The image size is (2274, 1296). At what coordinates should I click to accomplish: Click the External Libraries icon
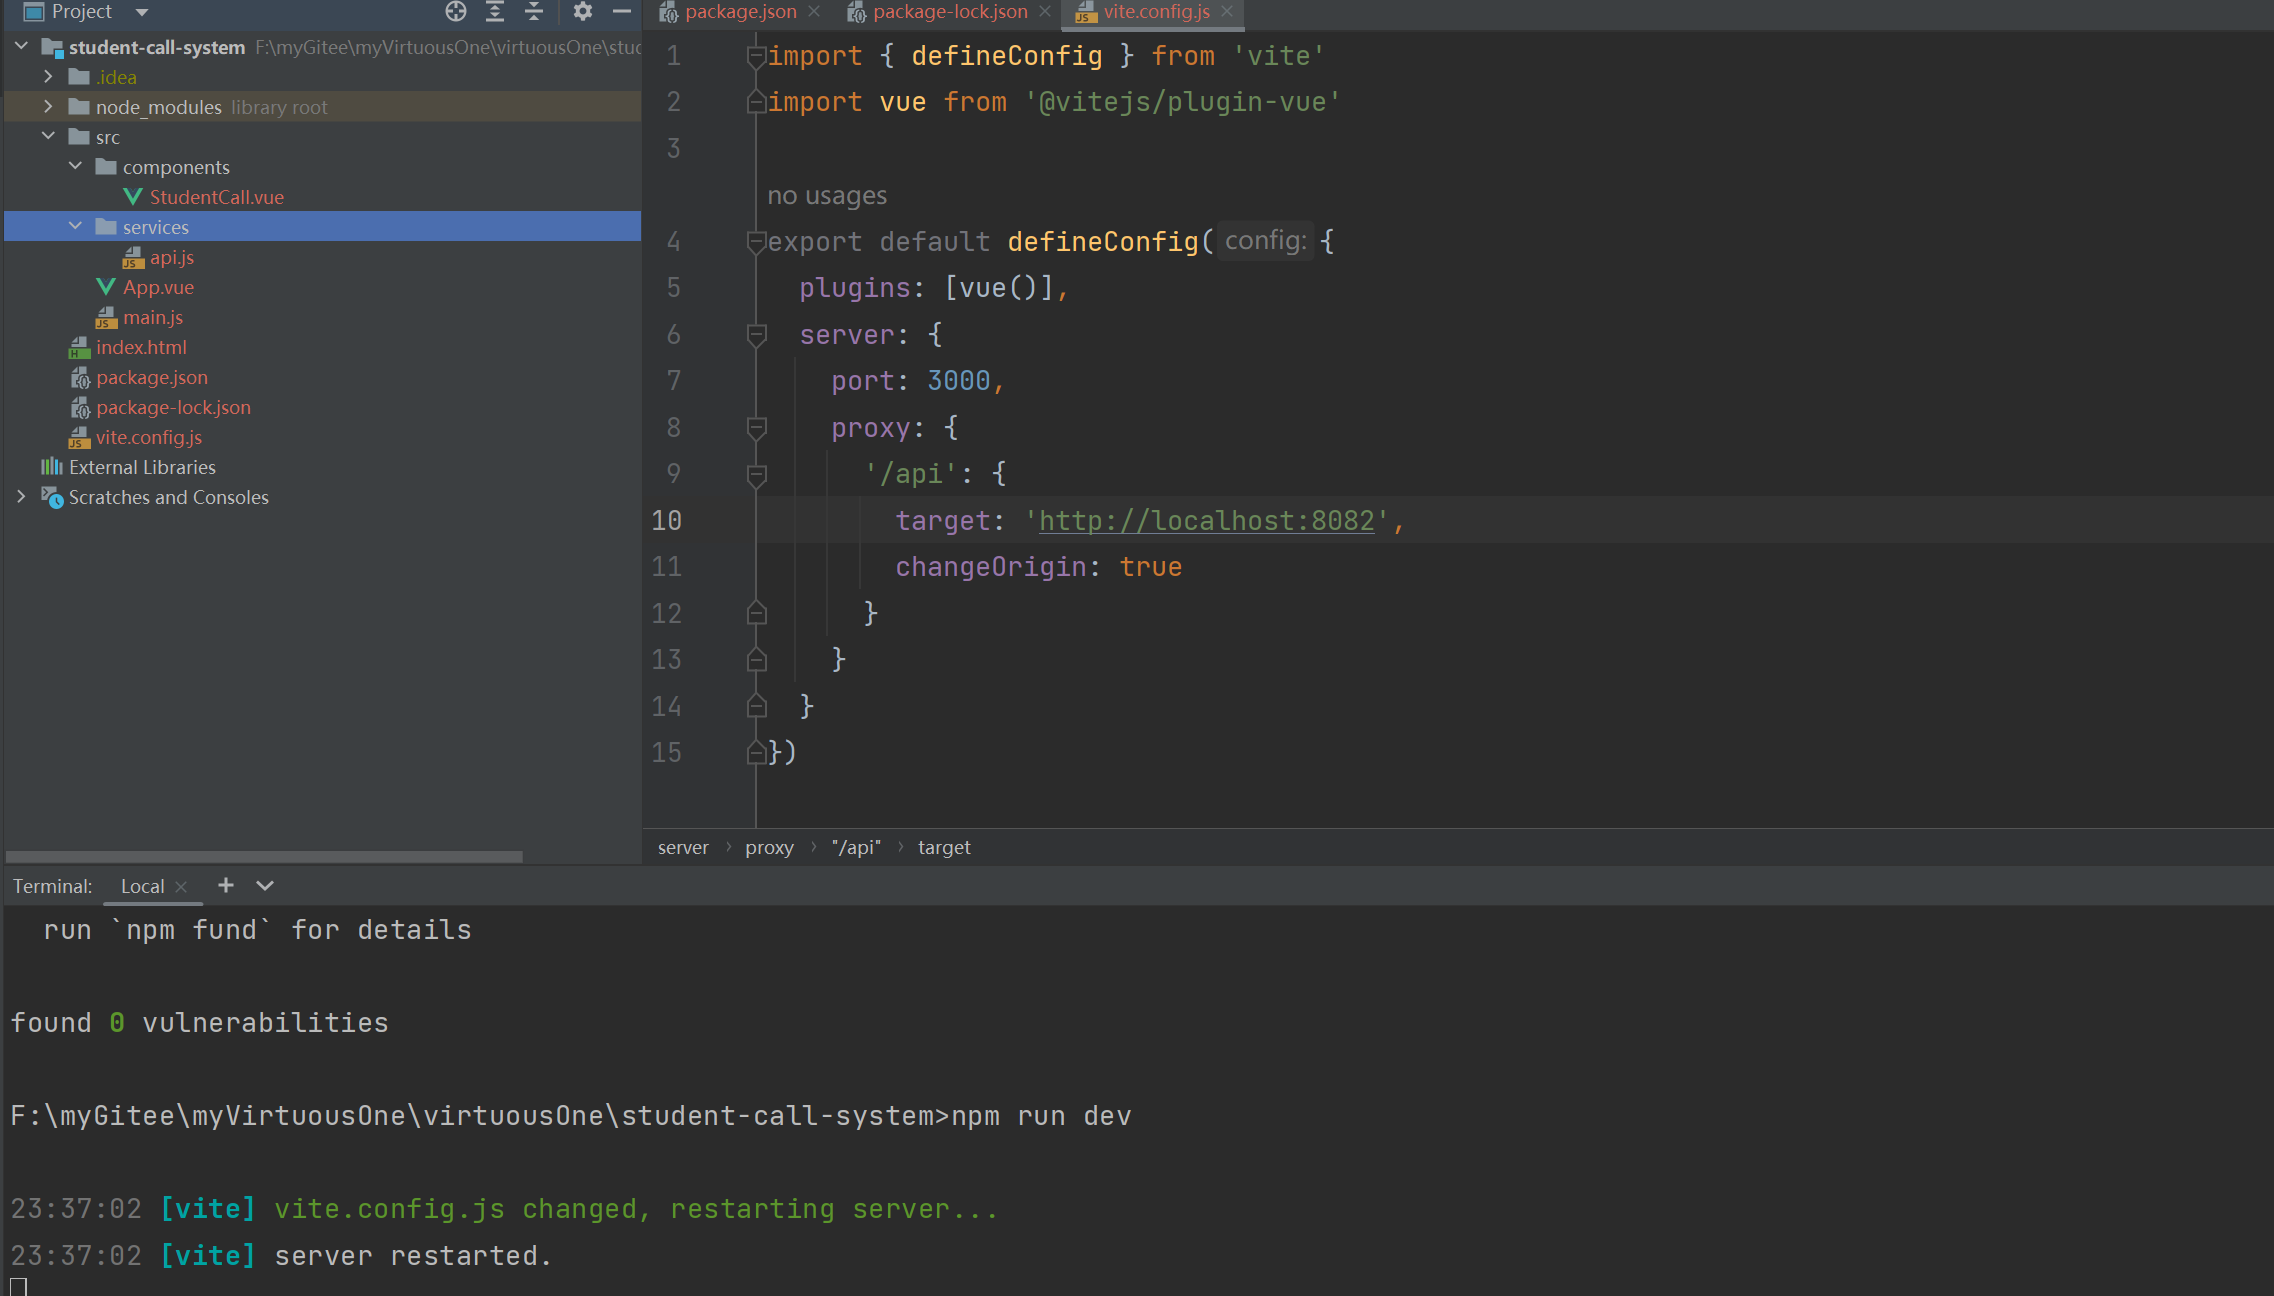[x=52, y=466]
